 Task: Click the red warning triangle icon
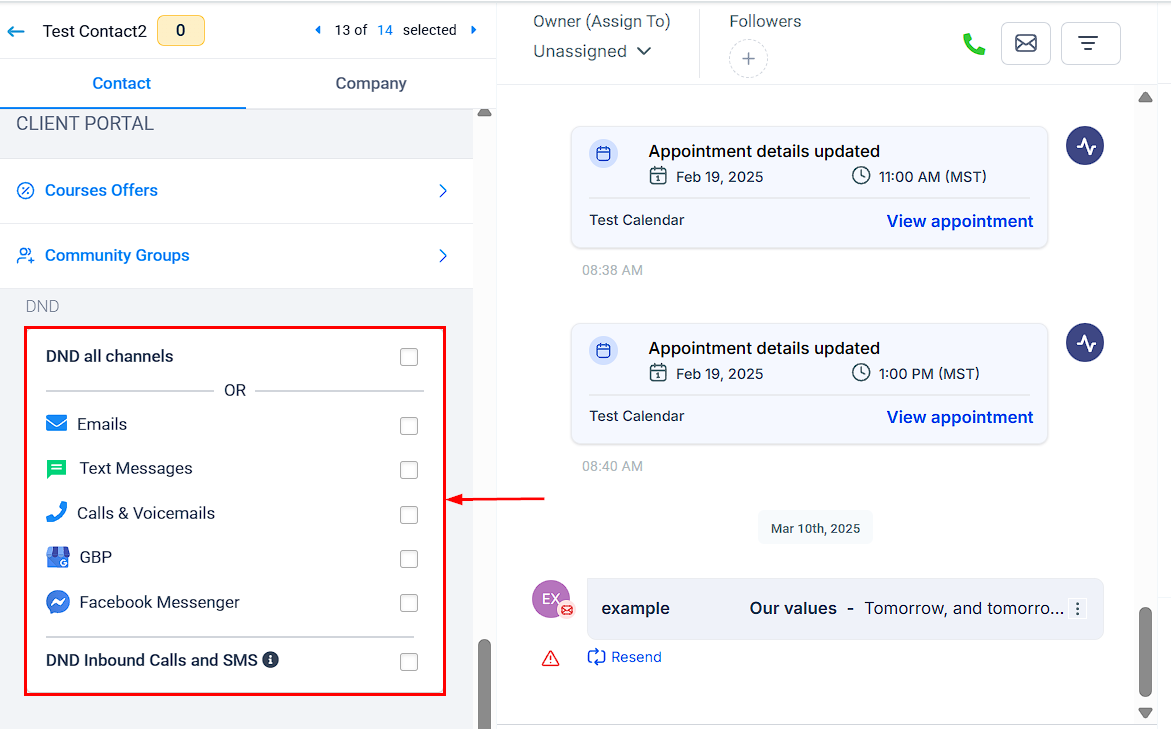pyautogui.click(x=550, y=658)
